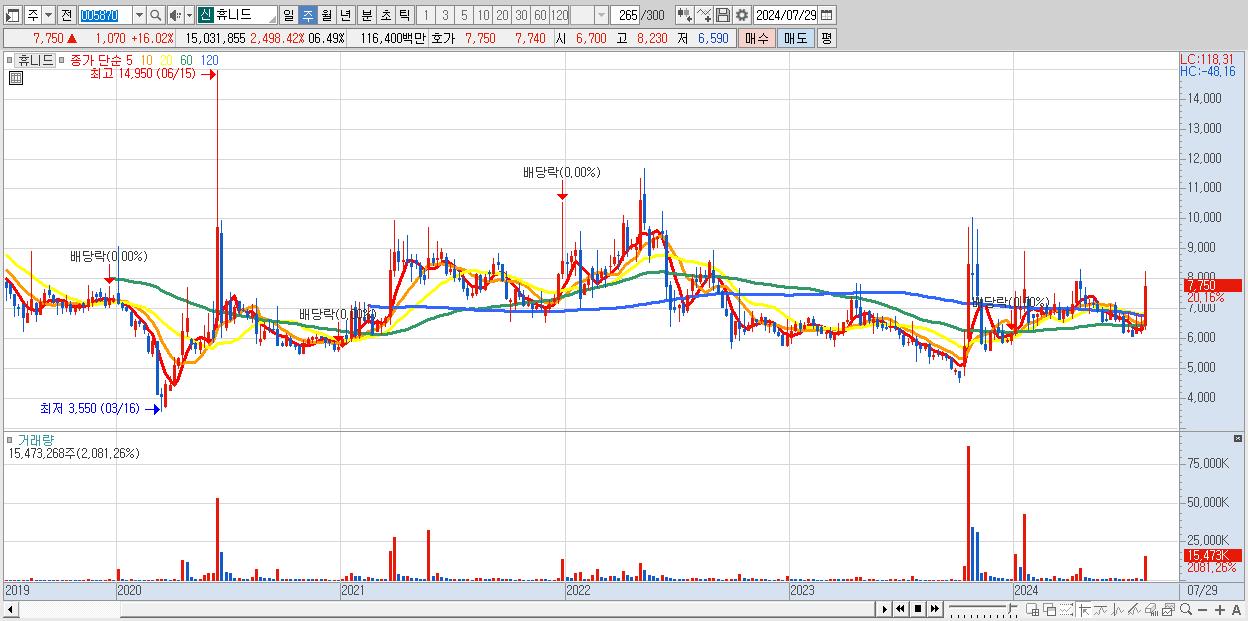Click the 전 button
Image resolution: width=1248 pixels, height=621 pixels.
coord(66,15)
